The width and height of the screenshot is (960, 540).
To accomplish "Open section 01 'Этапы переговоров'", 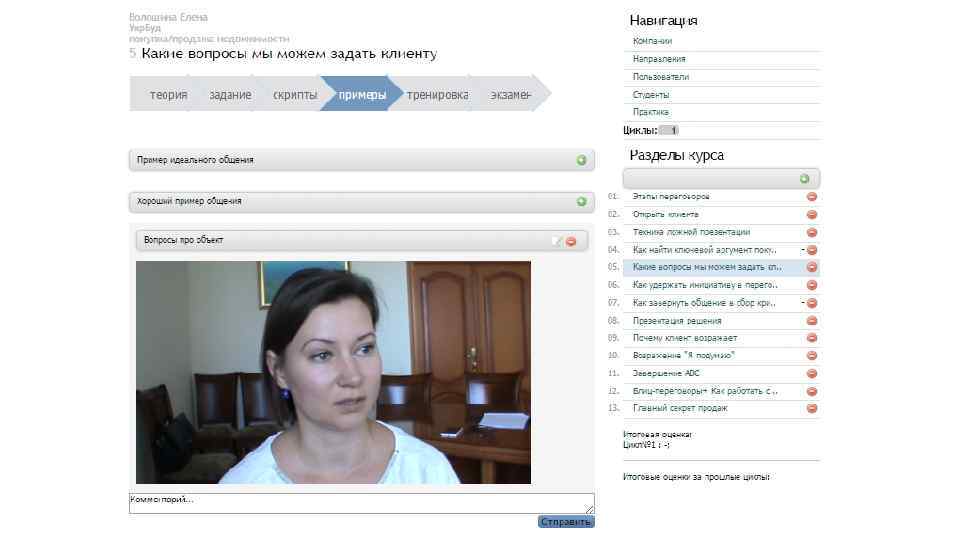I will tap(671, 197).
